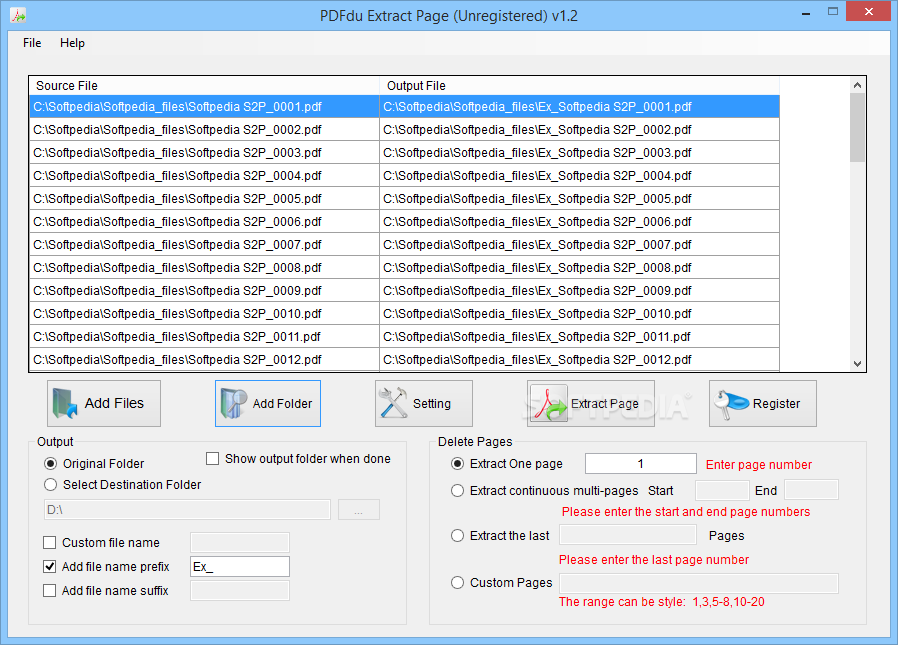Click the PDFdu app icon in the title bar

tap(18, 15)
